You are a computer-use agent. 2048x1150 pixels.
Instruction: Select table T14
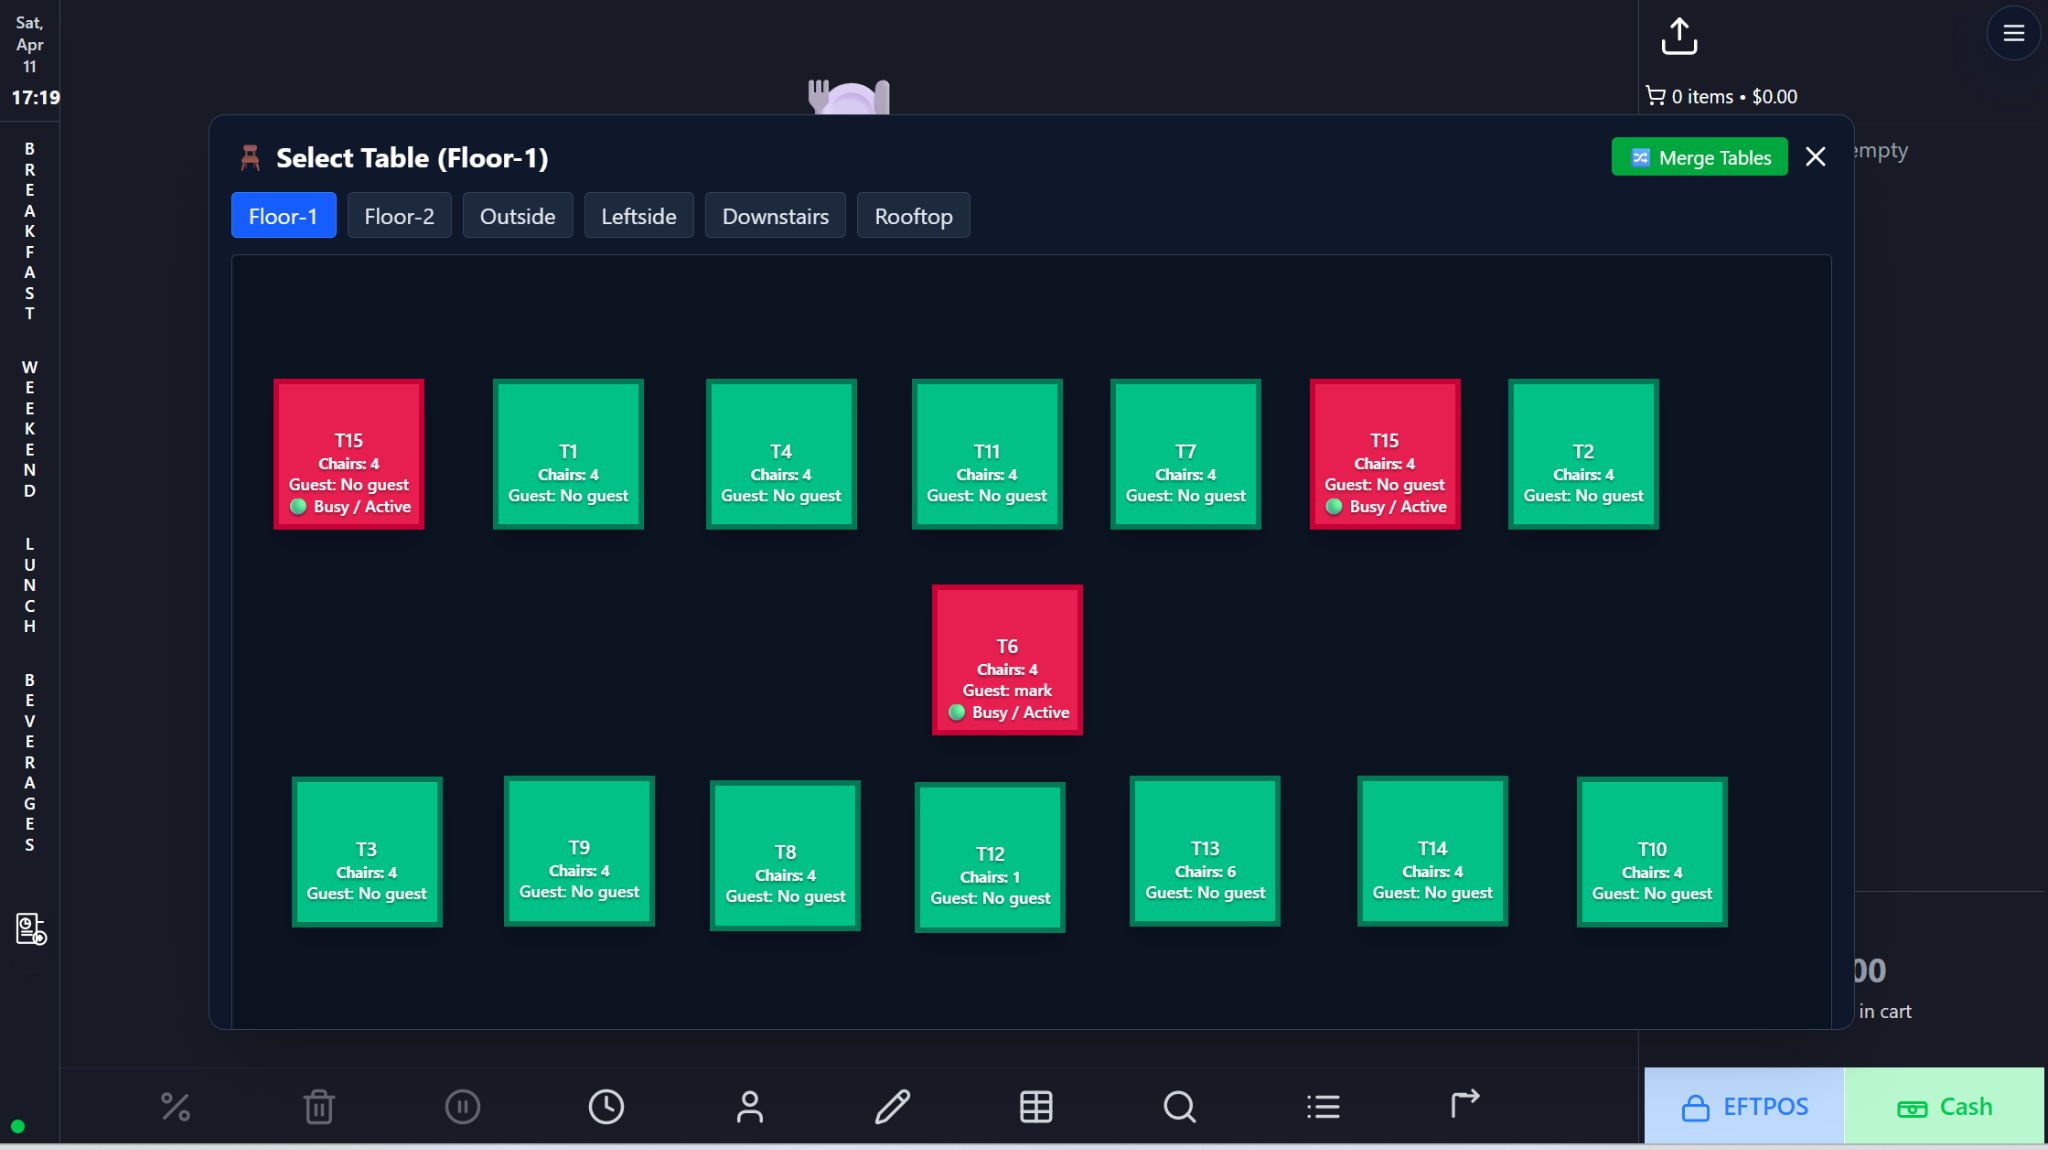click(1433, 851)
